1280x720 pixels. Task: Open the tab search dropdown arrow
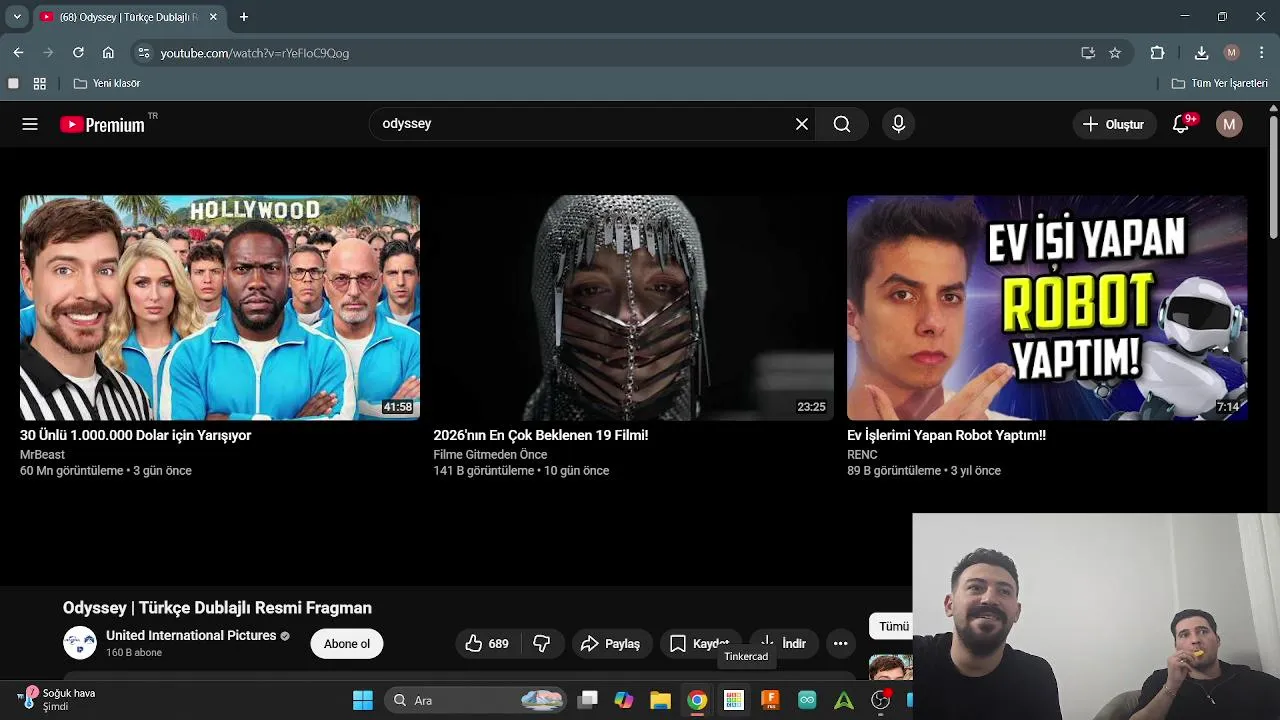pos(17,17)
